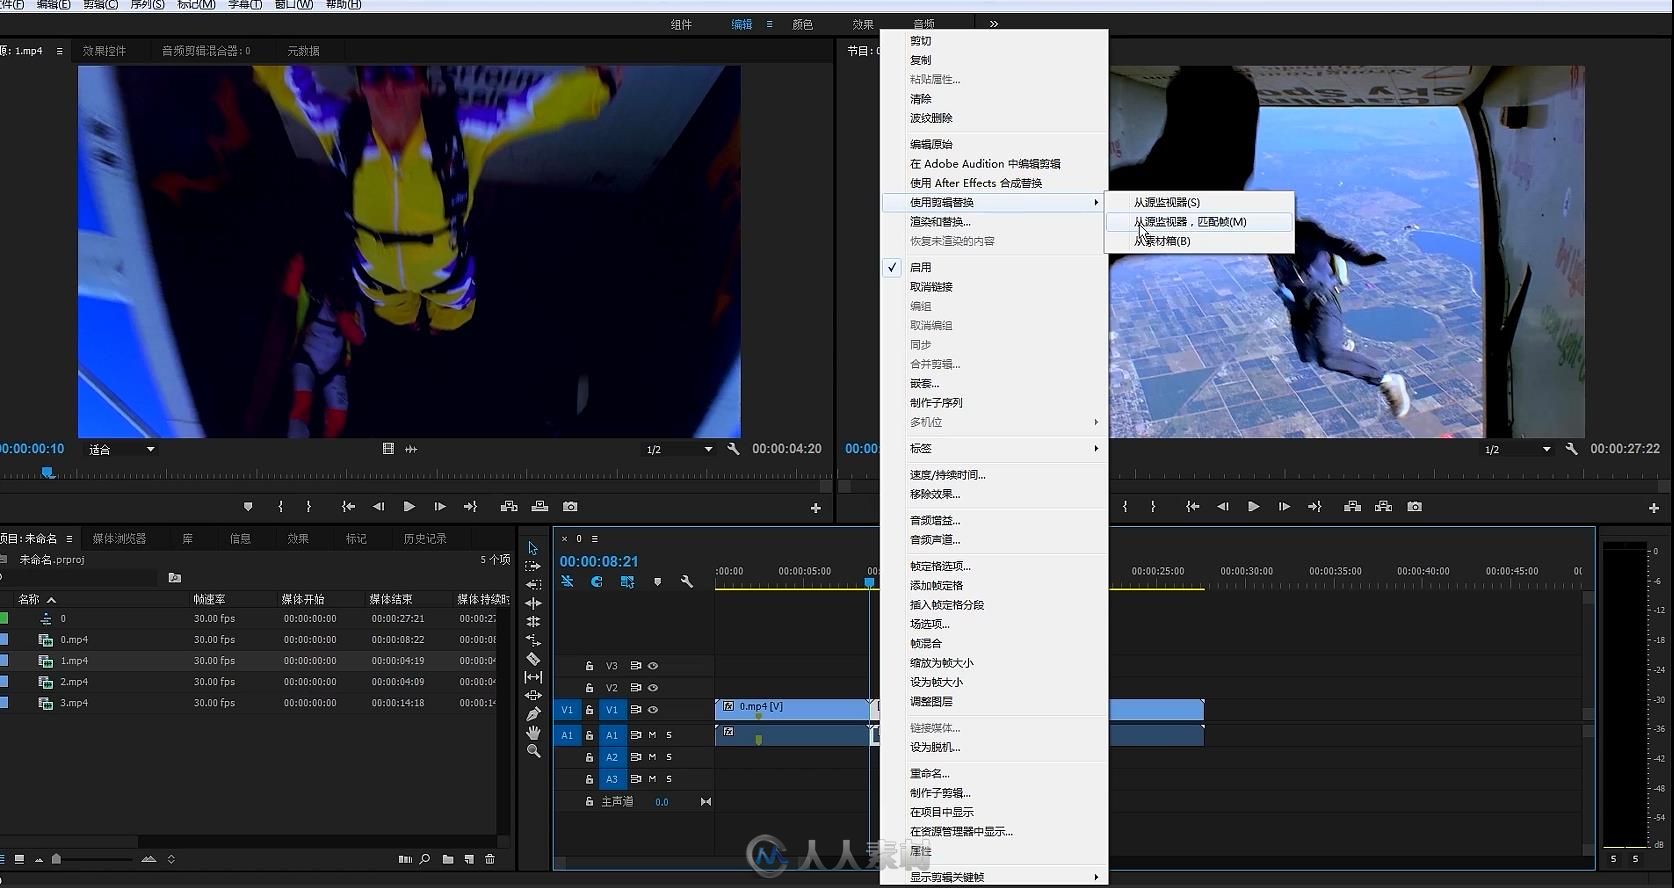The height and width of the screenshot is (888, 1674).
Task: Select the Pen tool in the tools panel
Action: click(533, 714)
